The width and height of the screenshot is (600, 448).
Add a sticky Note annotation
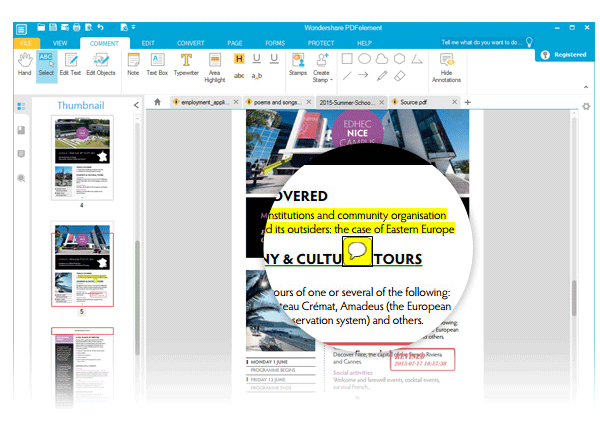(133, 64)
